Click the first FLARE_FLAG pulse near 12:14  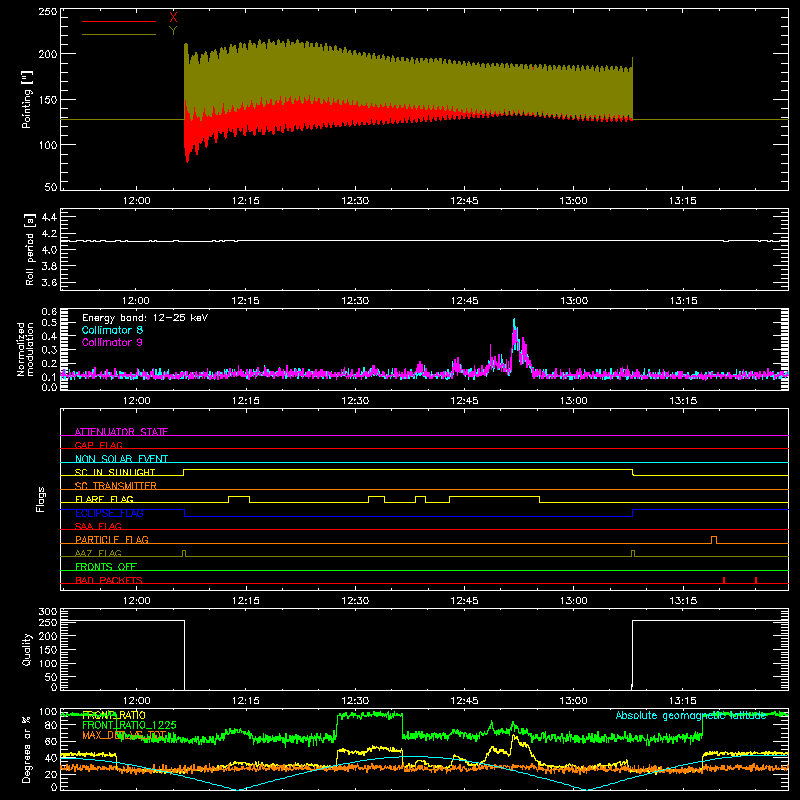click(239, 499)
